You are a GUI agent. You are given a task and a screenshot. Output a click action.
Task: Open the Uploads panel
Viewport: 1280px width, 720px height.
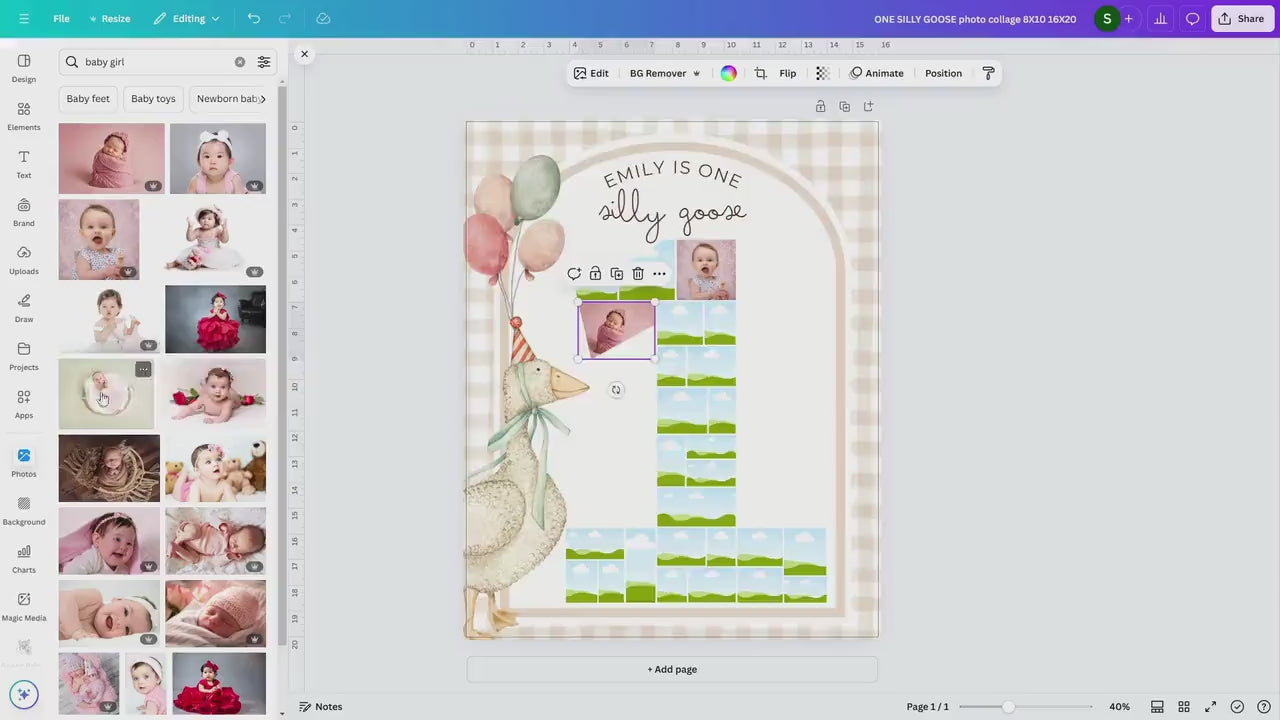tap(24, 259)
